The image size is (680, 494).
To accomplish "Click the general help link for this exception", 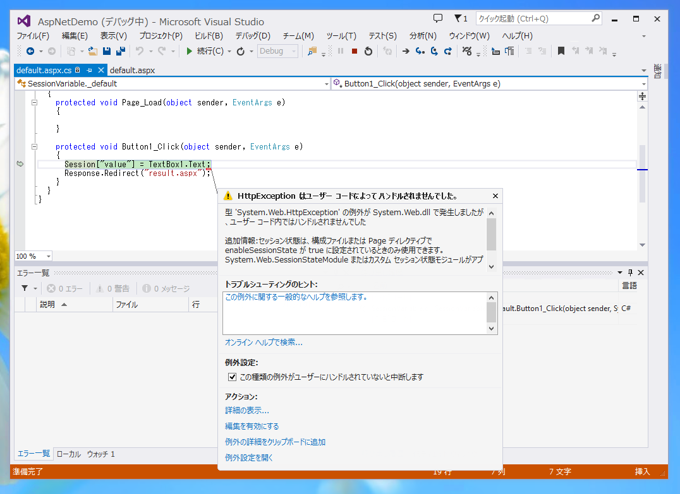I will click(296, 297).
